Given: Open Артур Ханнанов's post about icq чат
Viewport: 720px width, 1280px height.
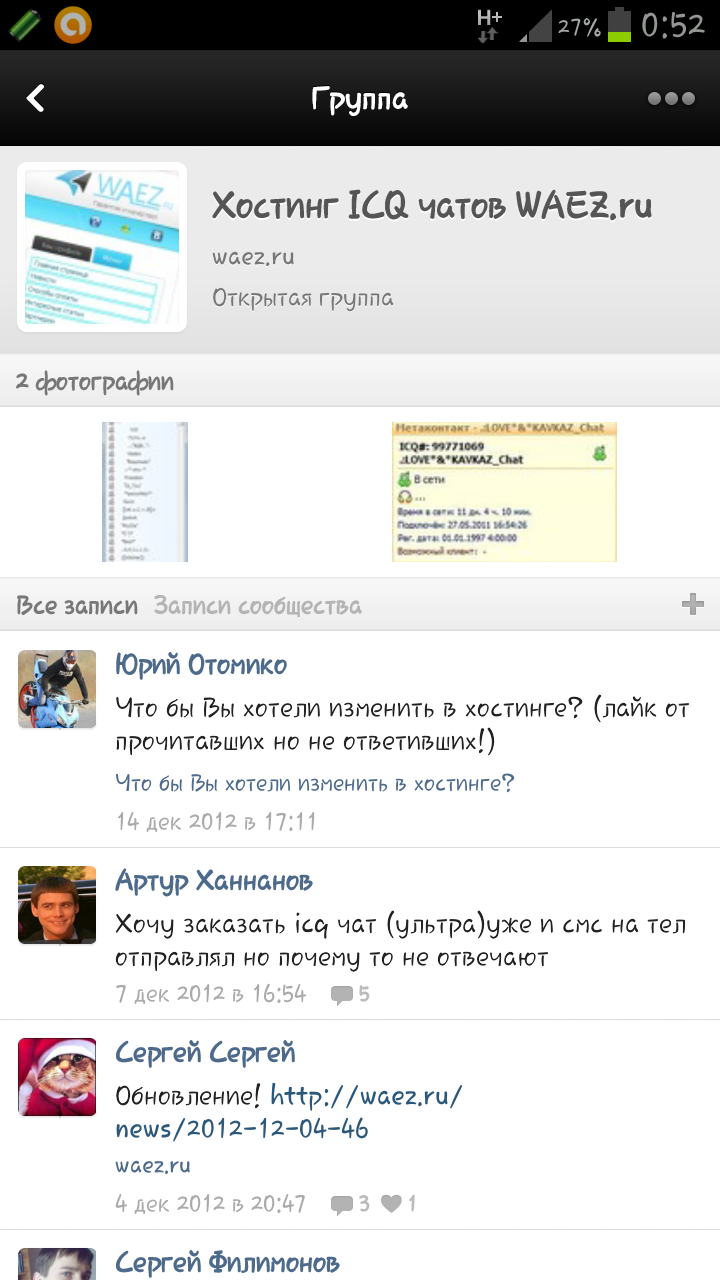Looking at the screenshot, I should click(401, 941).
